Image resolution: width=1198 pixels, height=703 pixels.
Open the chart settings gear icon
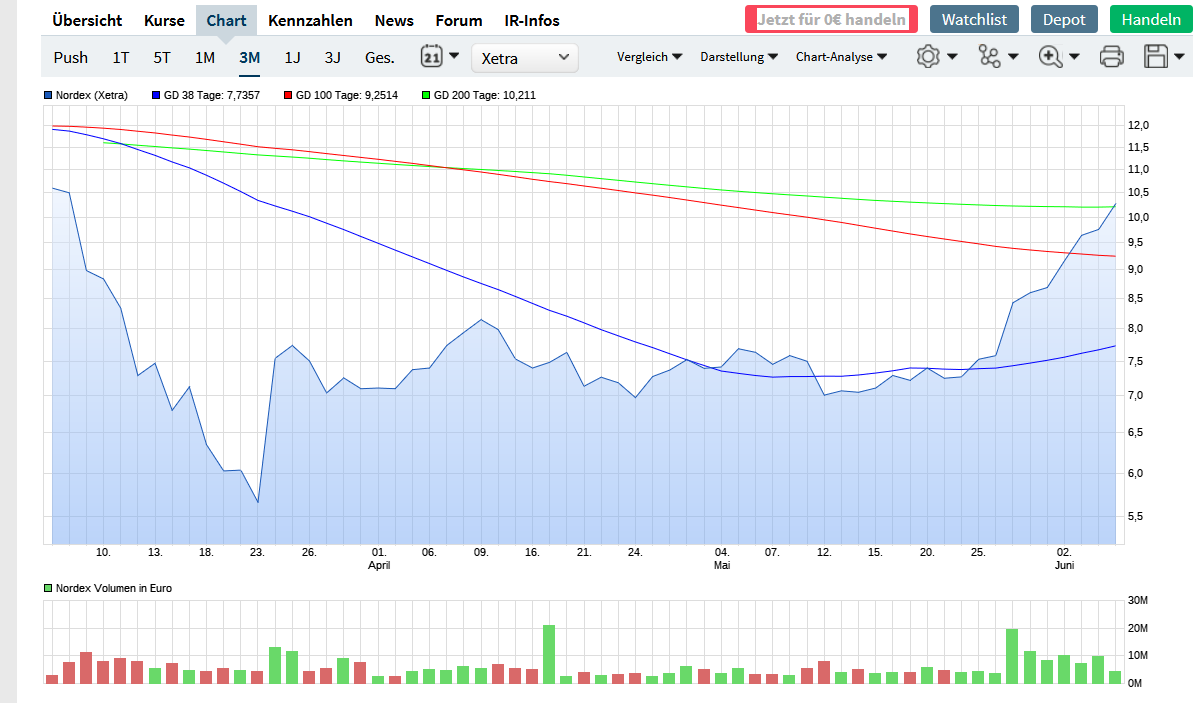928,57
